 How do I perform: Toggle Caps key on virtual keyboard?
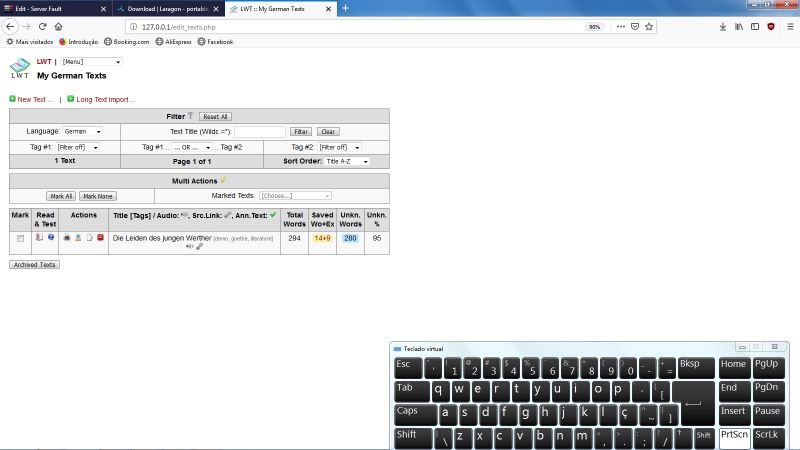pos(415,414)
